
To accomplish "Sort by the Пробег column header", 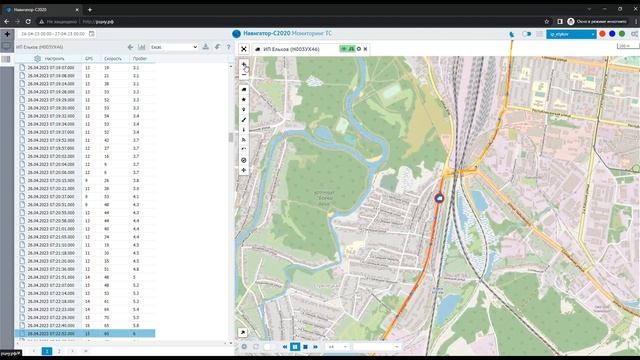I will pyautogui.click(x=140, y=59).
